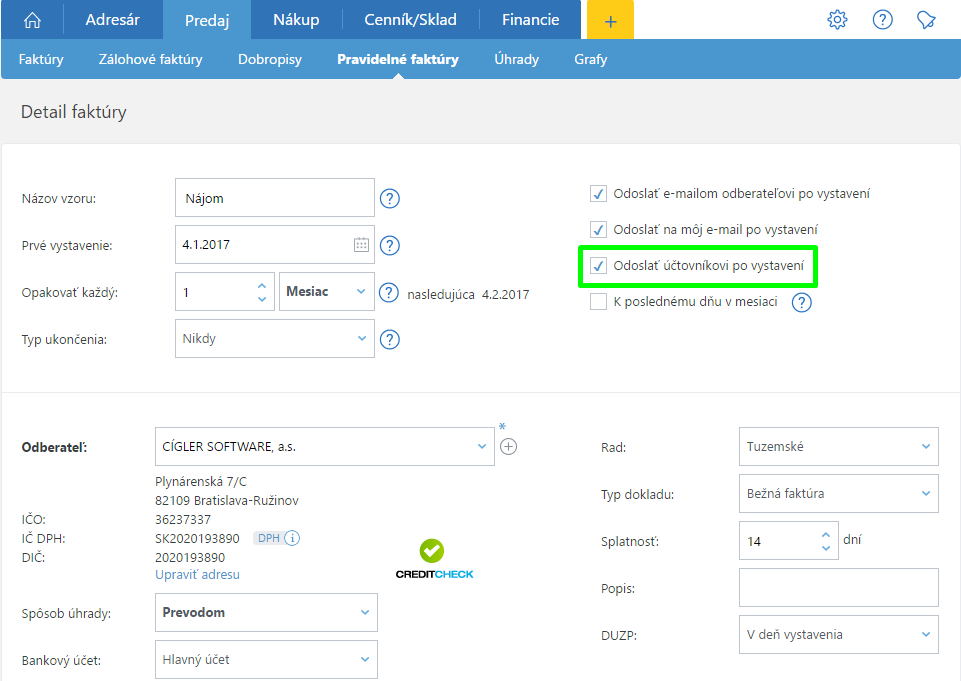Click help icon next to Názov vzoru
The height and width of the screenshot is (681, 961).
[390, 198]
